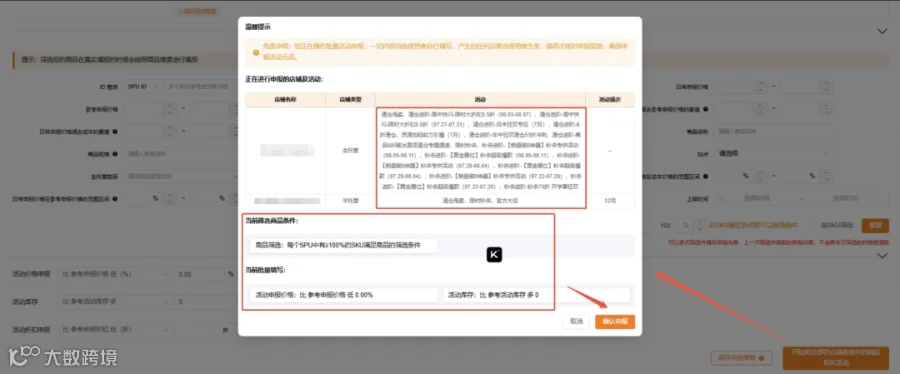Screen dimensions: 900x374
Task: Click the 商品名称 input field on right
Action: click(x=775, y=131)
